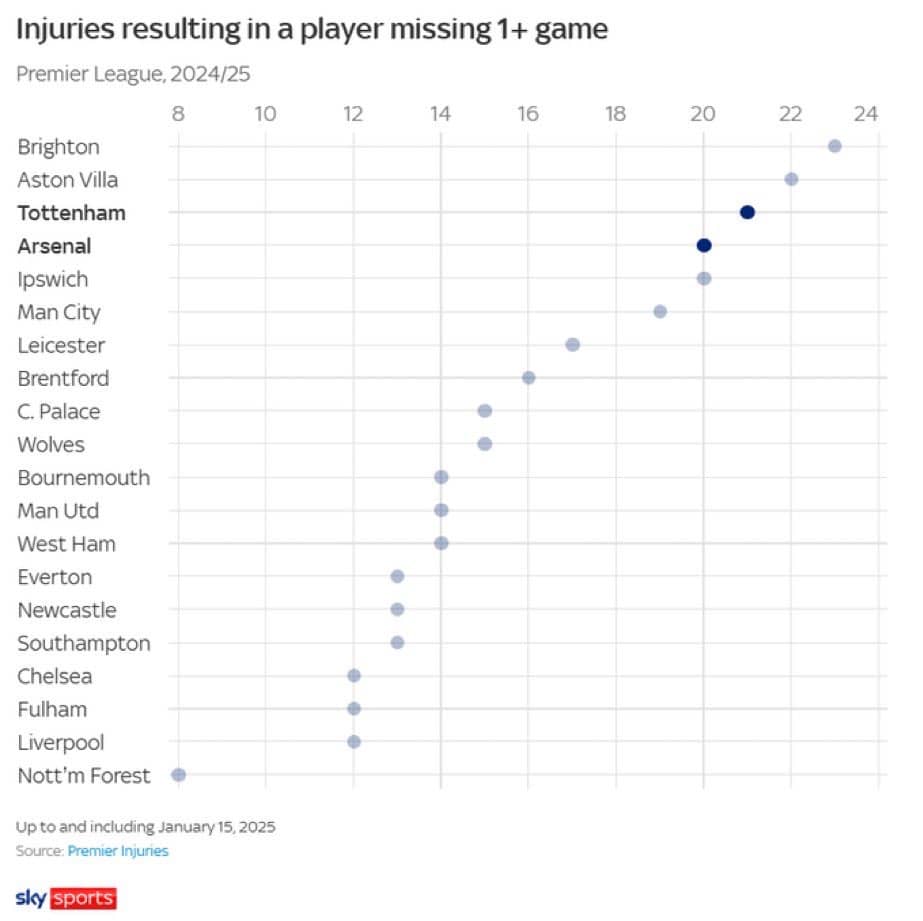Click Aston Villa's data point at 22
Image resolution: width=923 pixels, height=921 pixels.
[x=791, y=179]
